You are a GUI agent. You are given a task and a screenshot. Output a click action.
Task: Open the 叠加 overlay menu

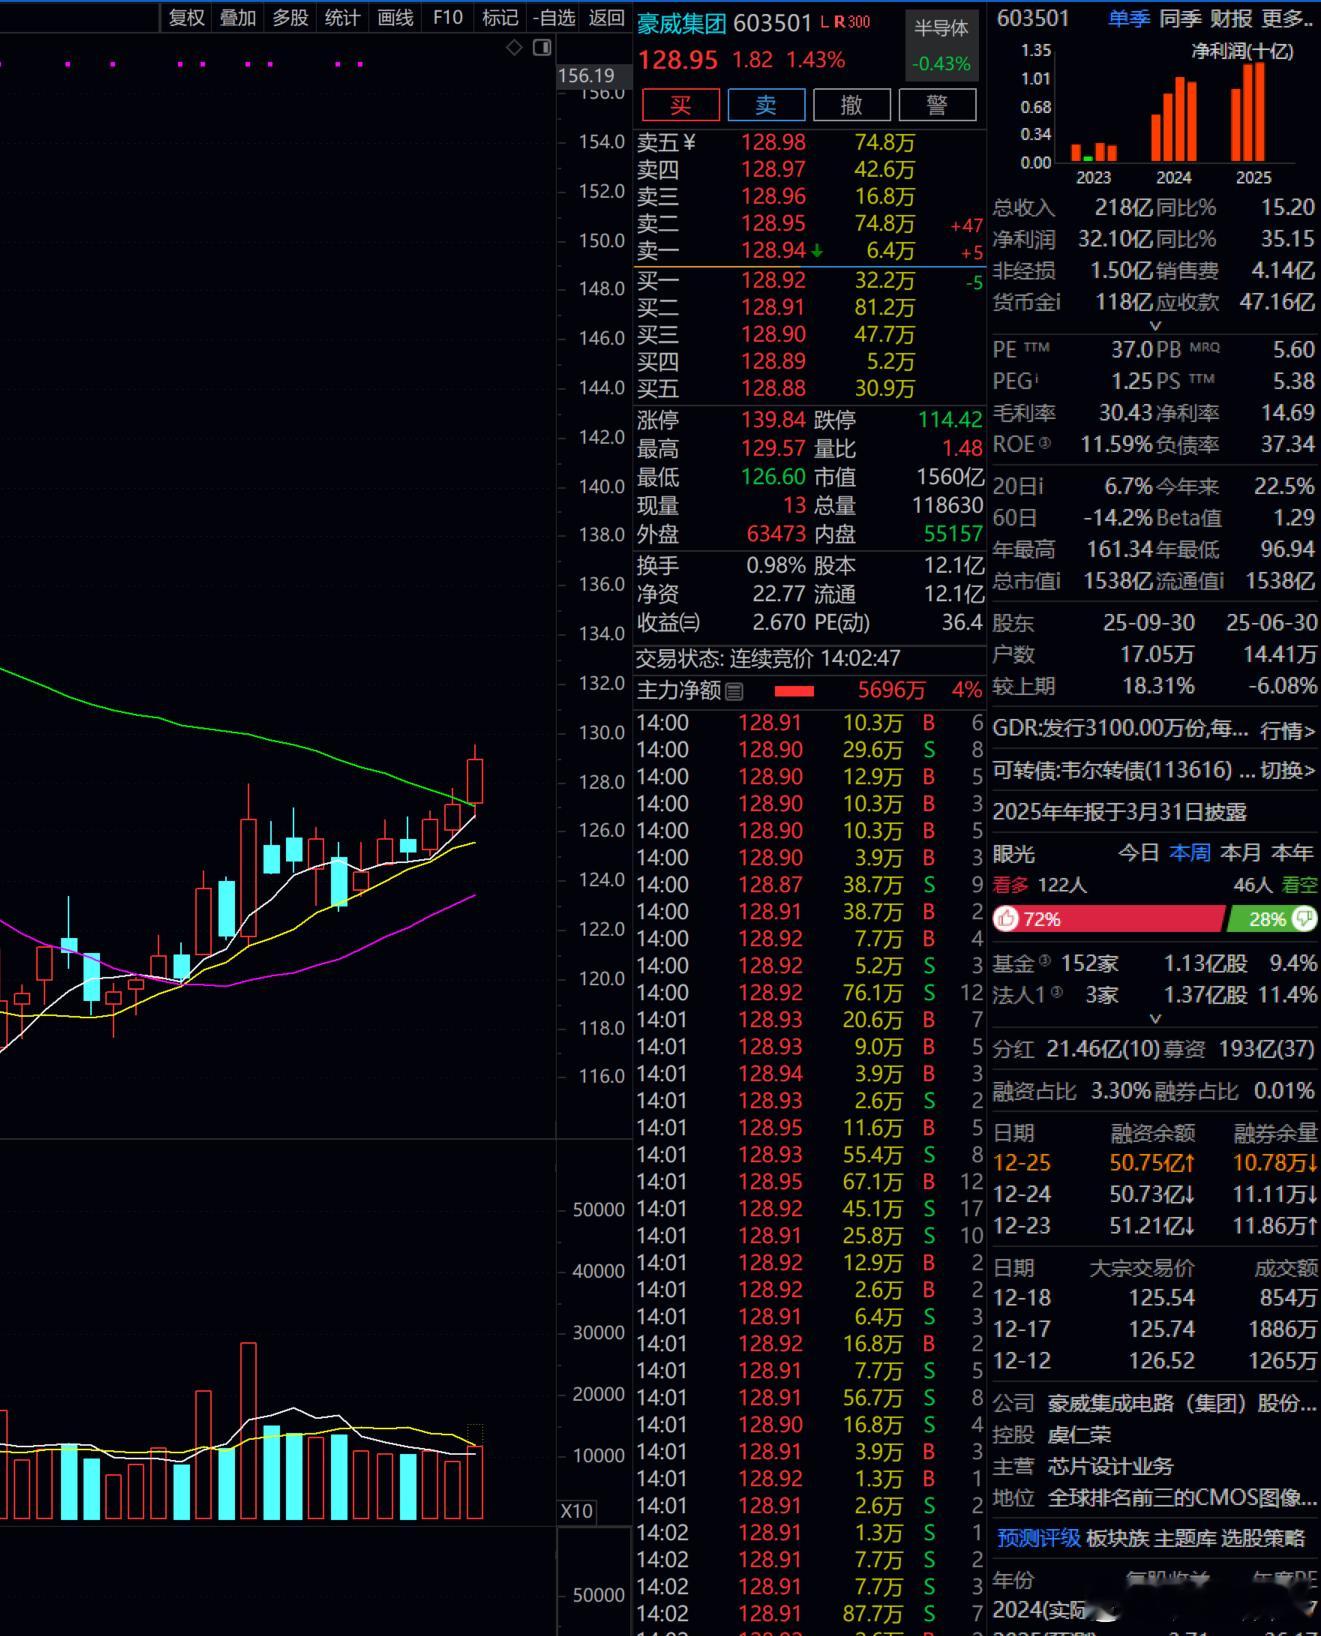238,18
